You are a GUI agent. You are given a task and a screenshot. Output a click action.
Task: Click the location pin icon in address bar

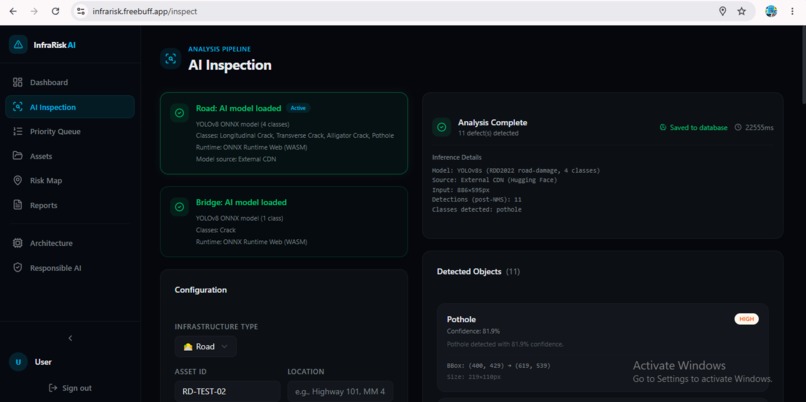[x=722, y=11]
